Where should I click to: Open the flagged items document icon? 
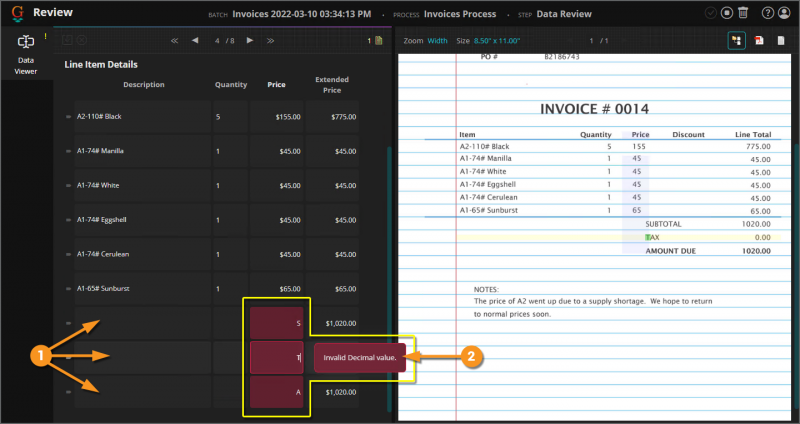(x=379, y=40)
